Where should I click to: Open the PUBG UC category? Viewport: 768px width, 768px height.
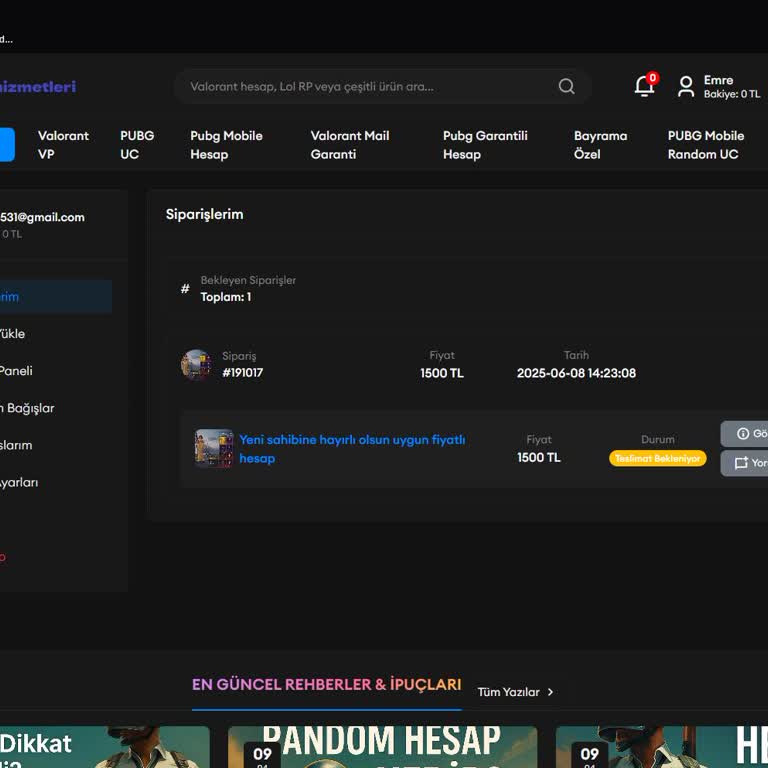click(x=137, y=145)
